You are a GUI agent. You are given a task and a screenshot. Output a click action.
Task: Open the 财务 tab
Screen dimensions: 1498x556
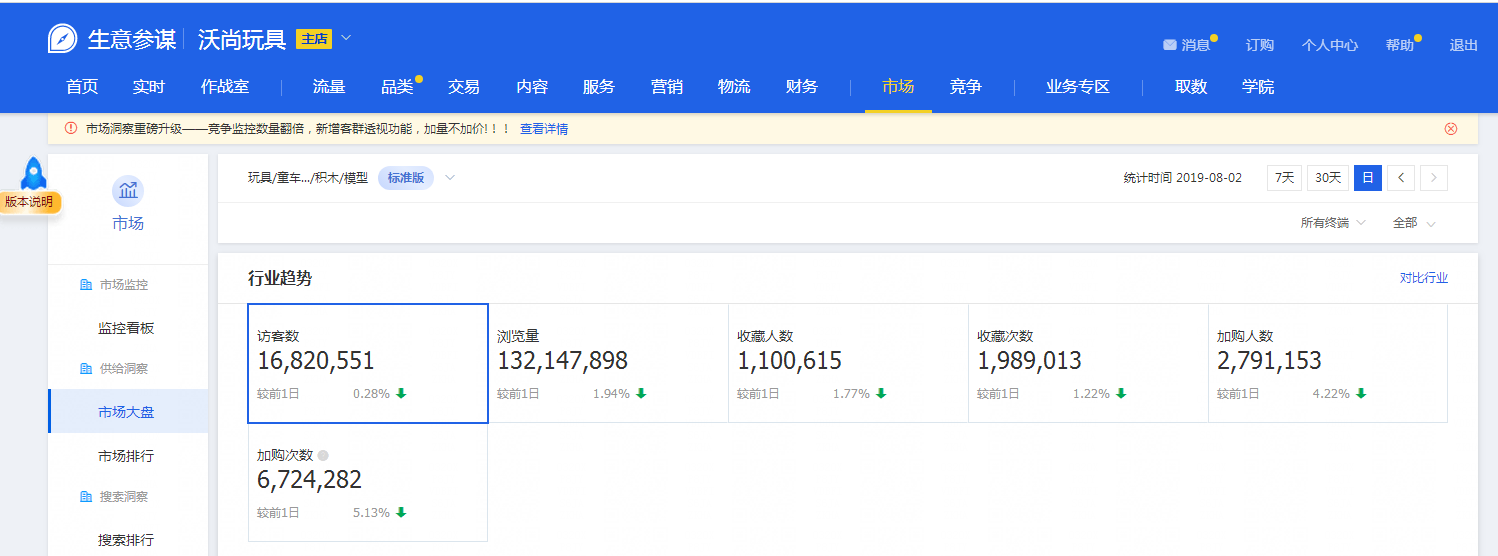(x=802, y=87)
